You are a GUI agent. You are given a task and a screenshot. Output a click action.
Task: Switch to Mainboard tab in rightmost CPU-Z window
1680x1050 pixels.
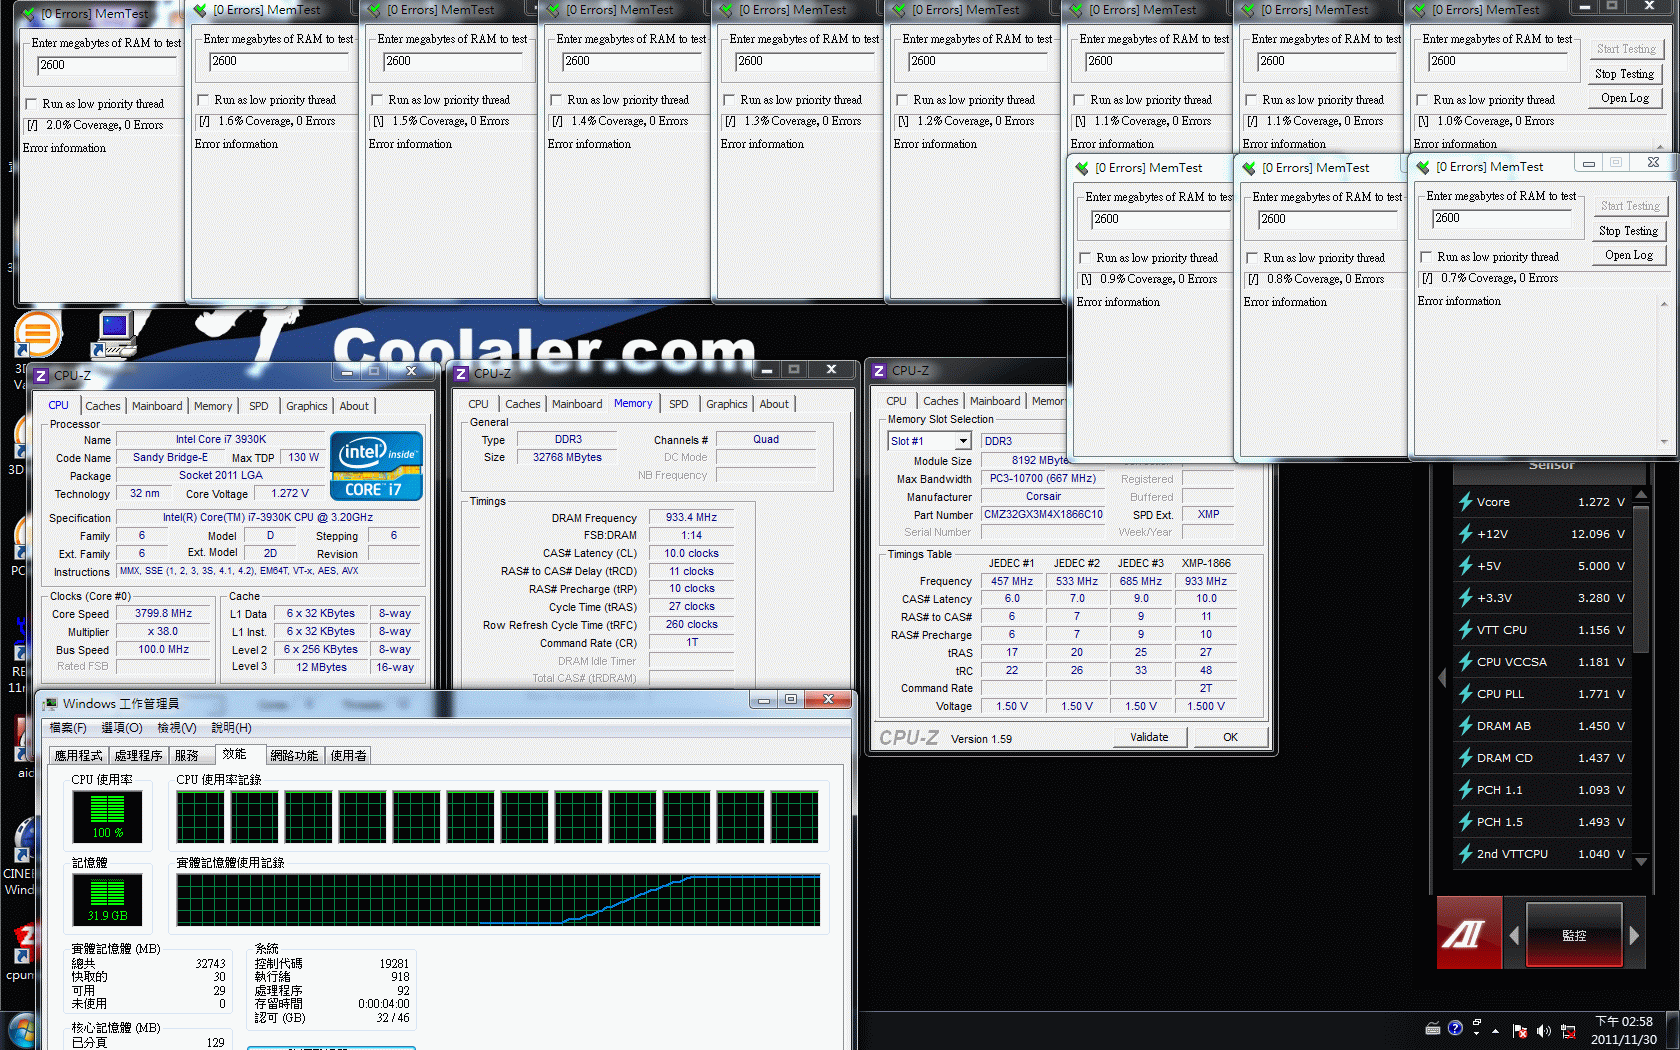tap(995, 401)
